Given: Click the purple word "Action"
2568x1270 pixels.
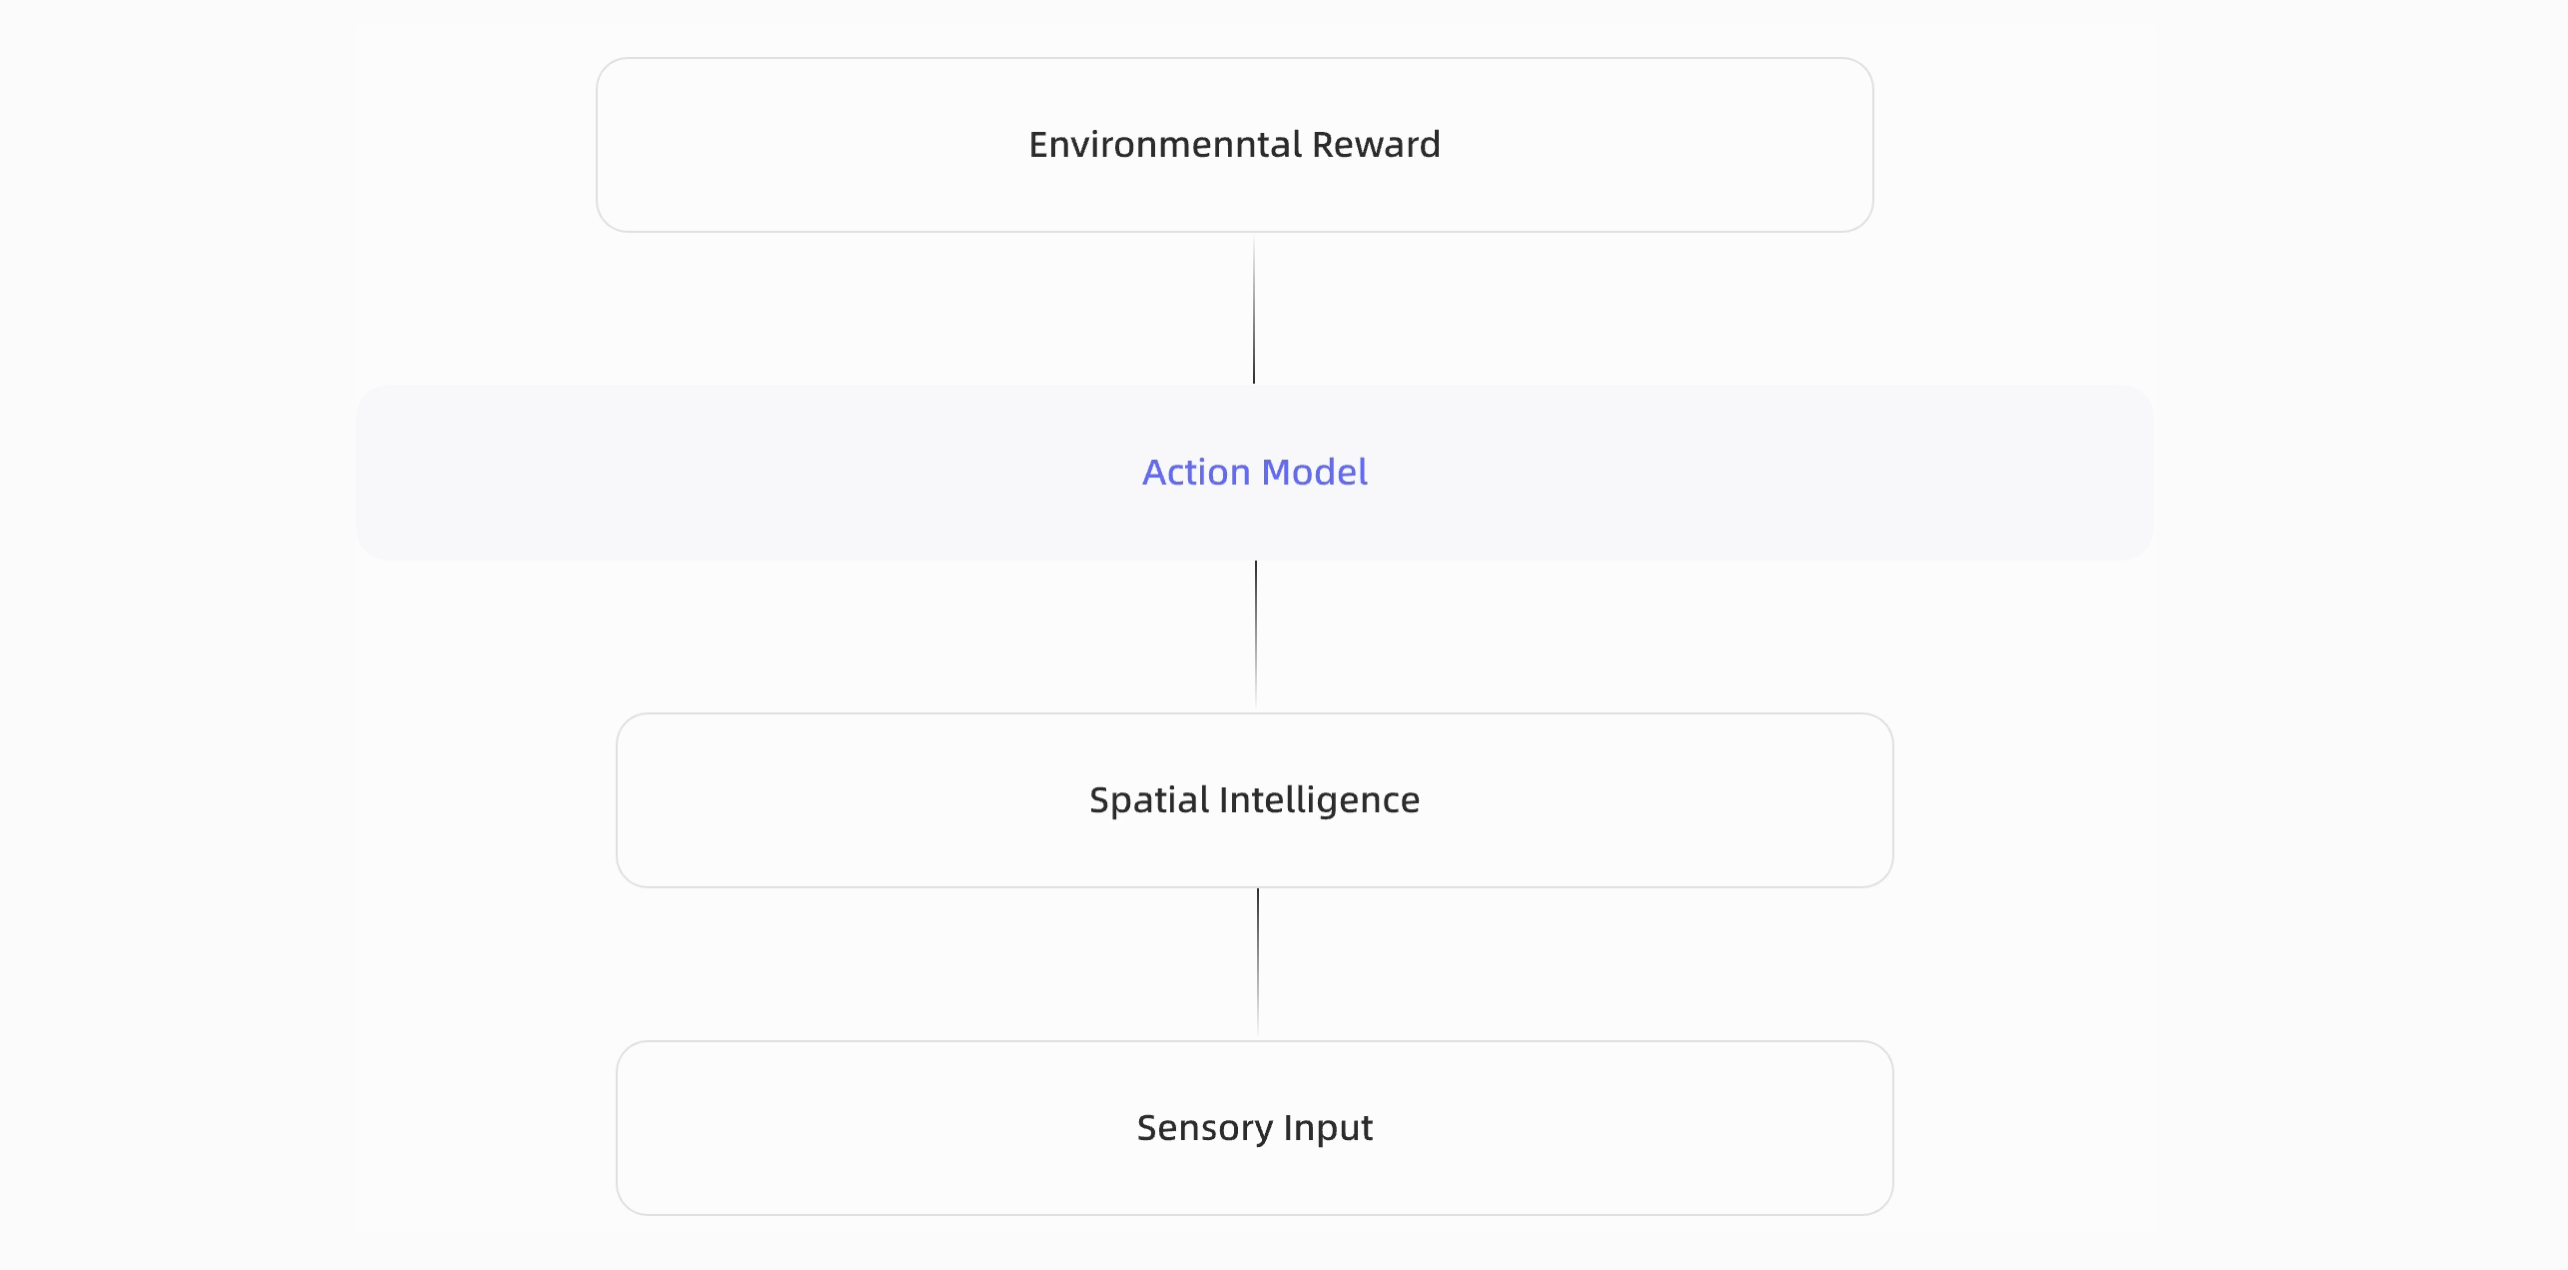Looking at the screenshot, I should (1196, 472).
